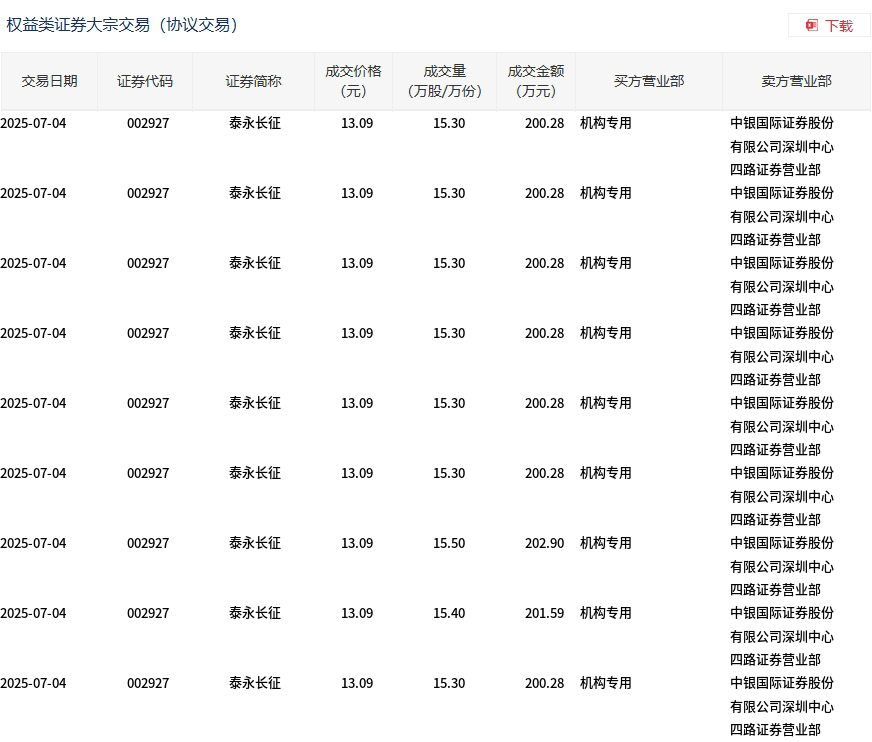Image resolution: width=872 pixels, height=742 pixels.
Task: Select the volume cell showing 15.50
Action: tap(449, 543)
